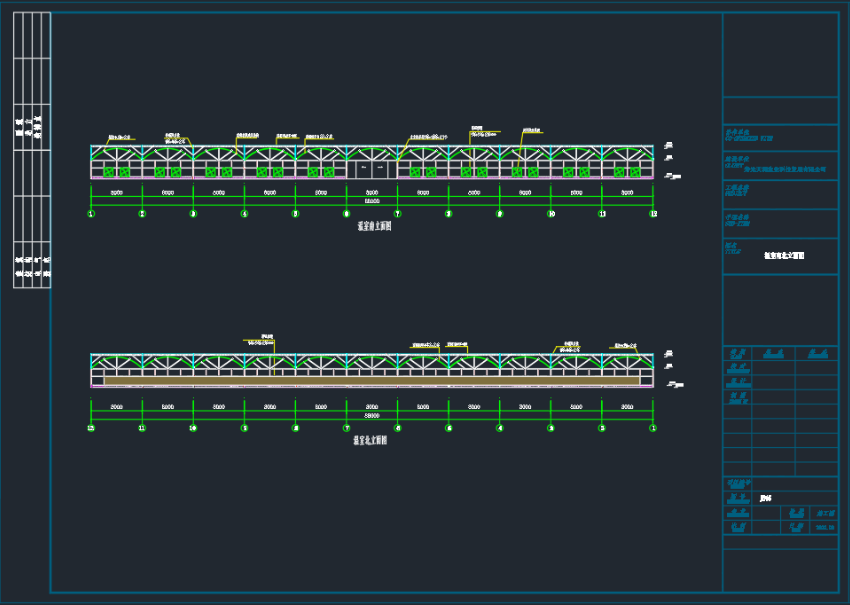Select the leftmost green window in upper elevation
The width and height of the screenshot is (850, 605).
[108, 171]
